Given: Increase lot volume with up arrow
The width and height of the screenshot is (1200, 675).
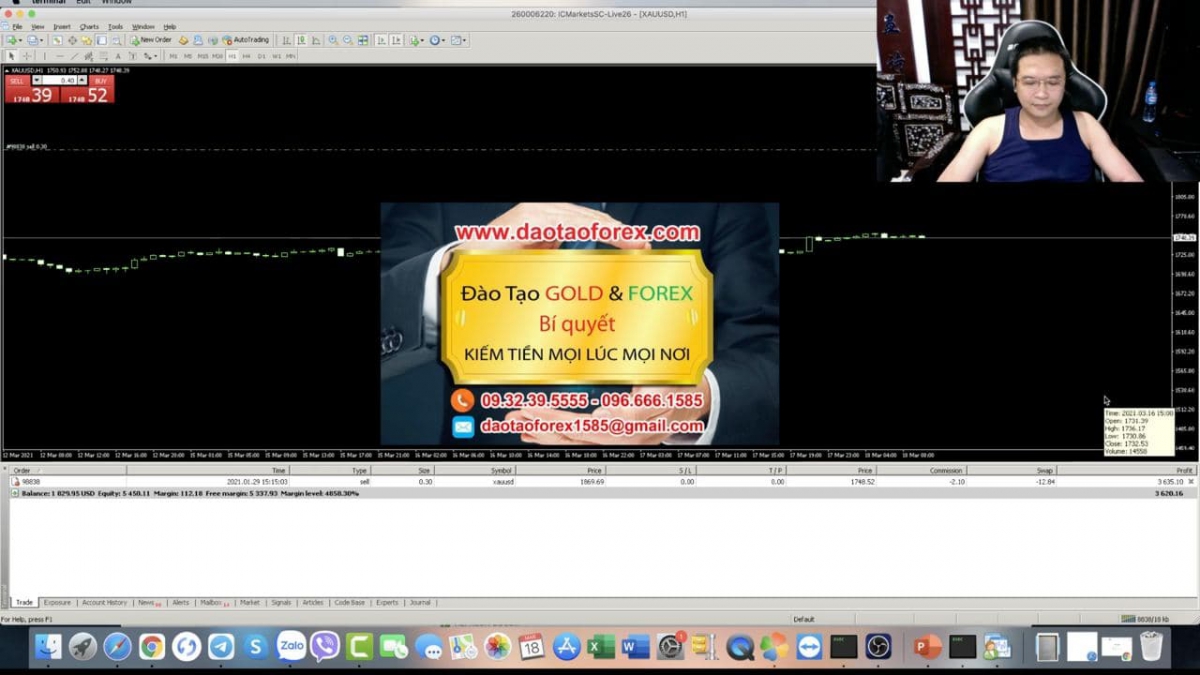Looking at the screenshot, I should pos(82,80).
